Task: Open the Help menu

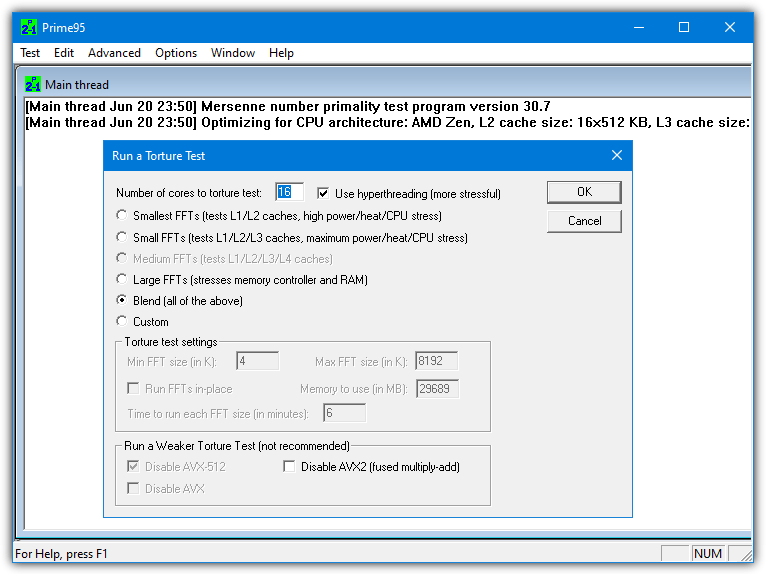Action: [281, 53]
